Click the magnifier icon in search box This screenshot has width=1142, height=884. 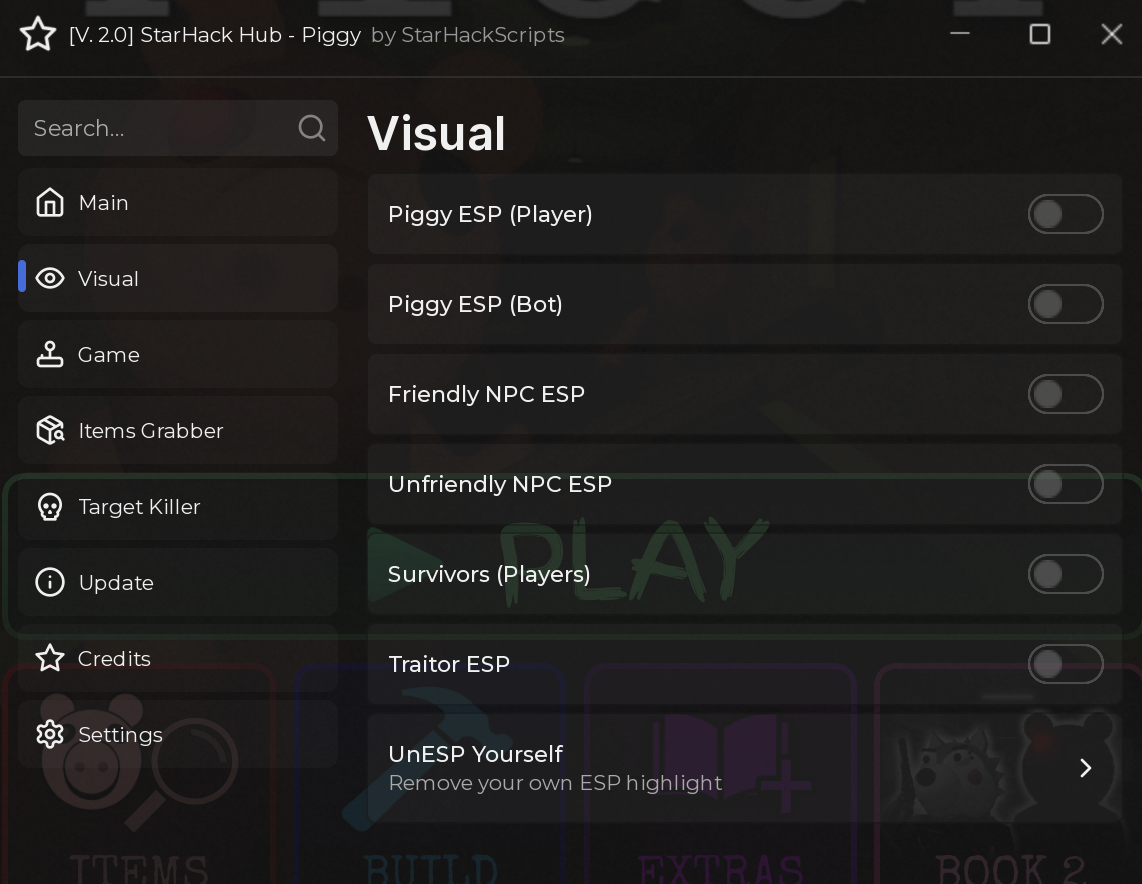312,128
